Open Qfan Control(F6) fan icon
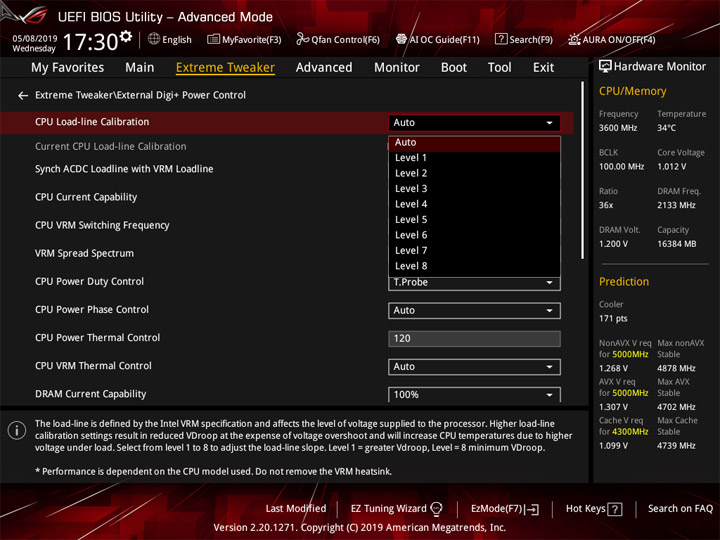720x540 pixels. point(302,39)
